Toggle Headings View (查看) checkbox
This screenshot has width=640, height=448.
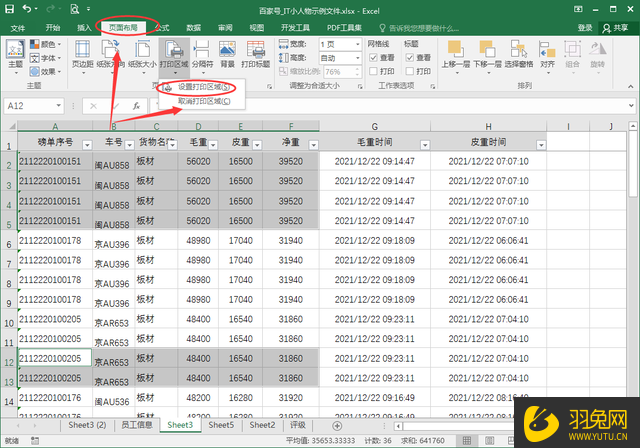pos(410,58)
